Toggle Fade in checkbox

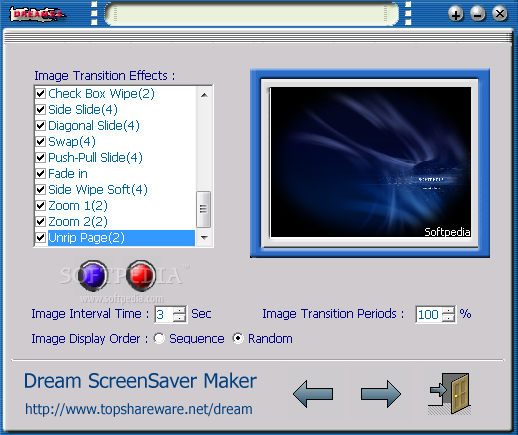click(x=41, y=173)
